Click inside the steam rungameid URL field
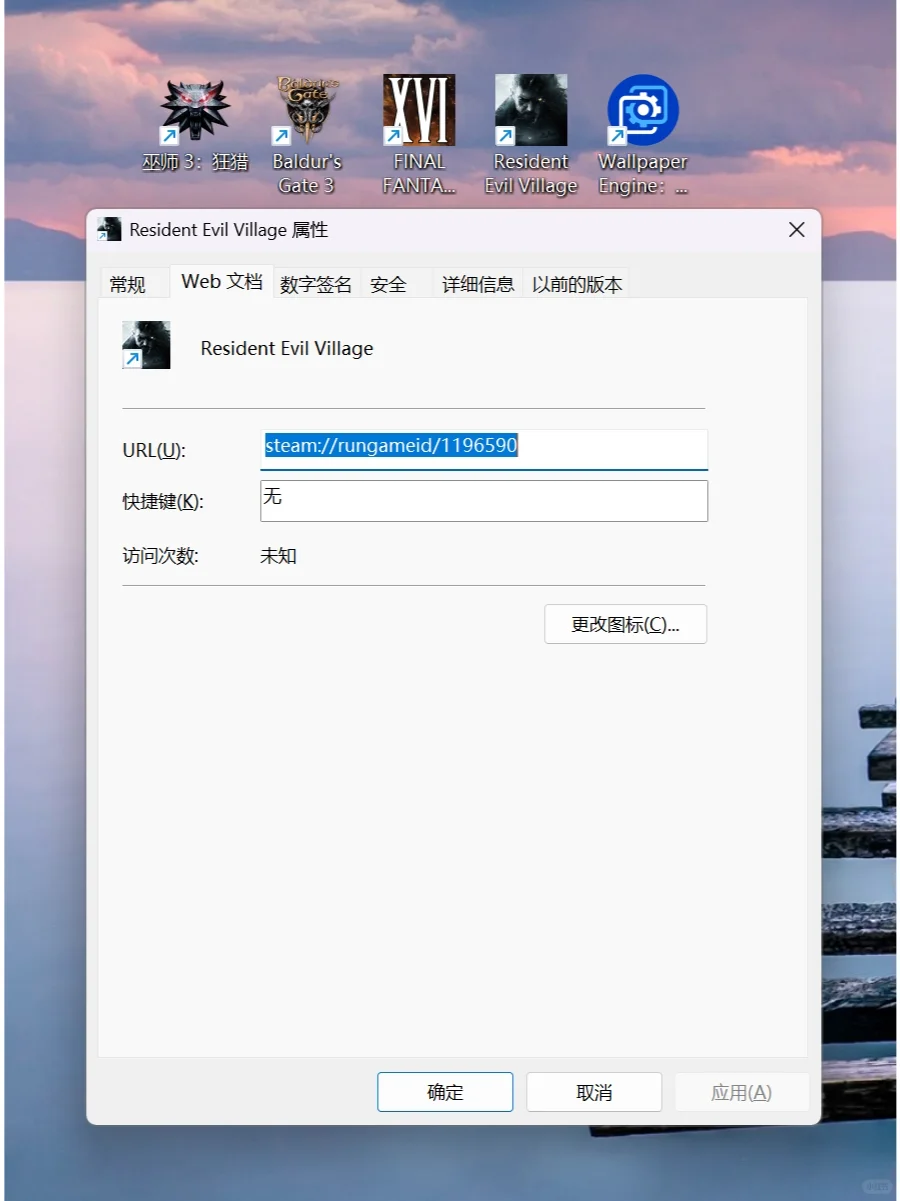This screenshot has height=1201, width=900. click(x=484, y=448)
